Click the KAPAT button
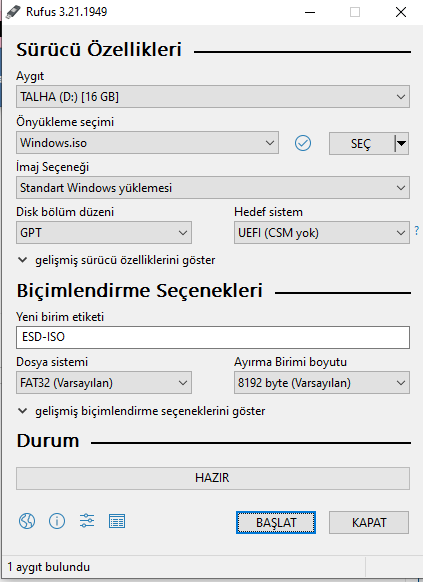The height and width of the screenshot is (582, 423). [369, 523]
